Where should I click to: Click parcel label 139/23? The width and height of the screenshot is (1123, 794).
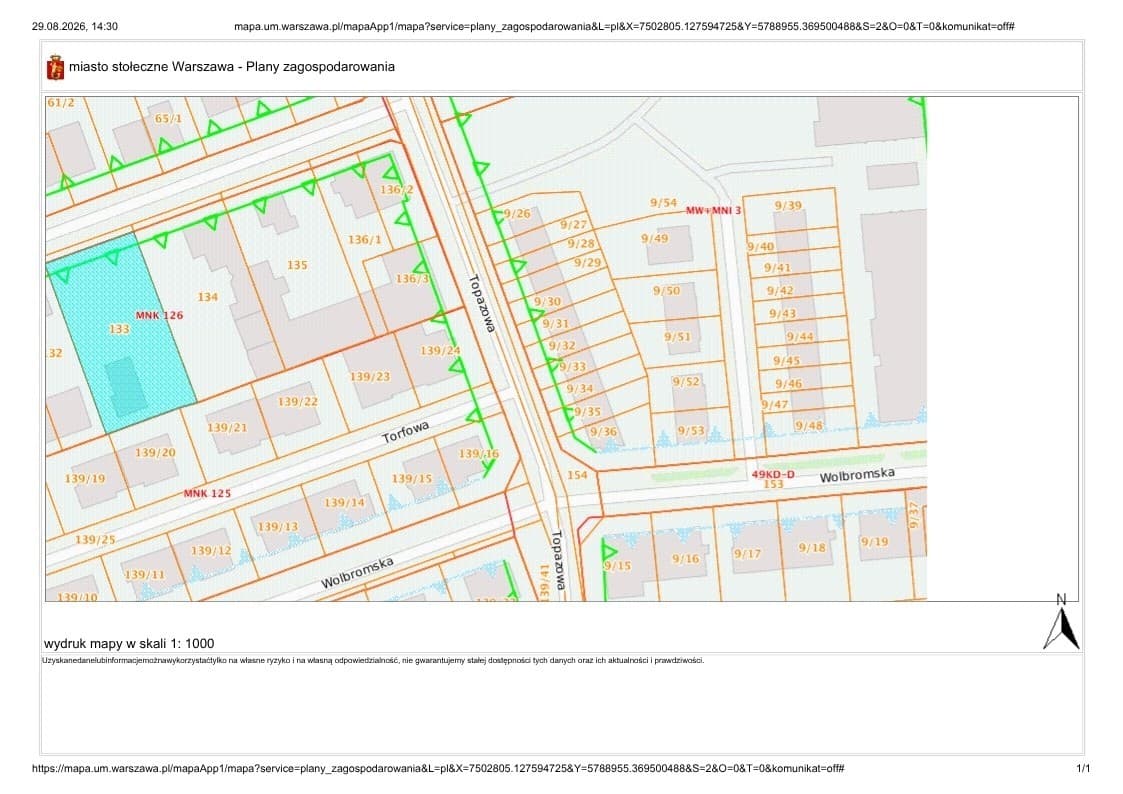370,377
